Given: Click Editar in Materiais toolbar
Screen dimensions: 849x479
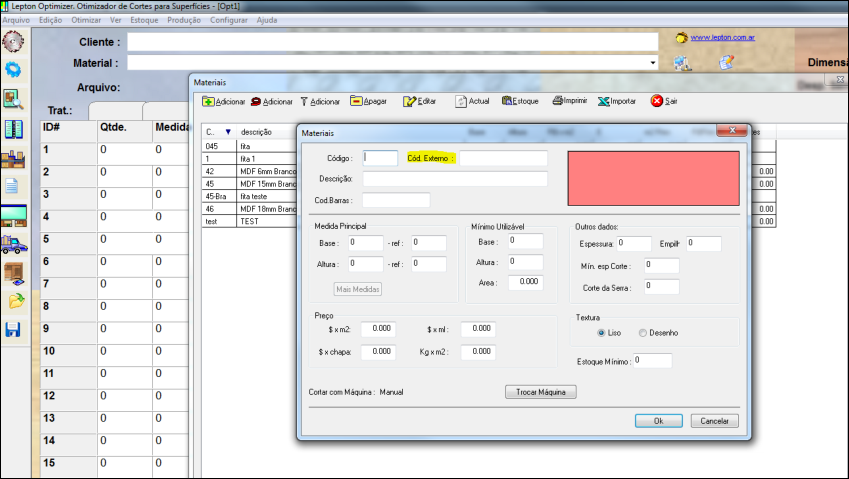Looking at the screenshot, I should [x=420, y=101].
